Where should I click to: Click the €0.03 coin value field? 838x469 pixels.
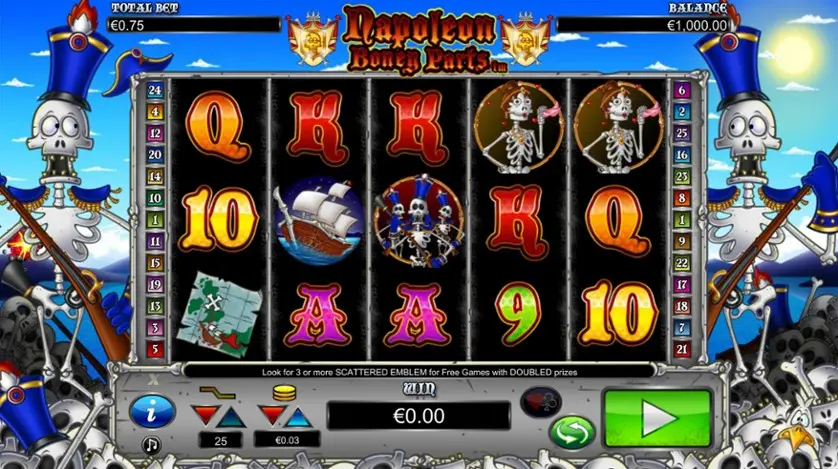287,440
